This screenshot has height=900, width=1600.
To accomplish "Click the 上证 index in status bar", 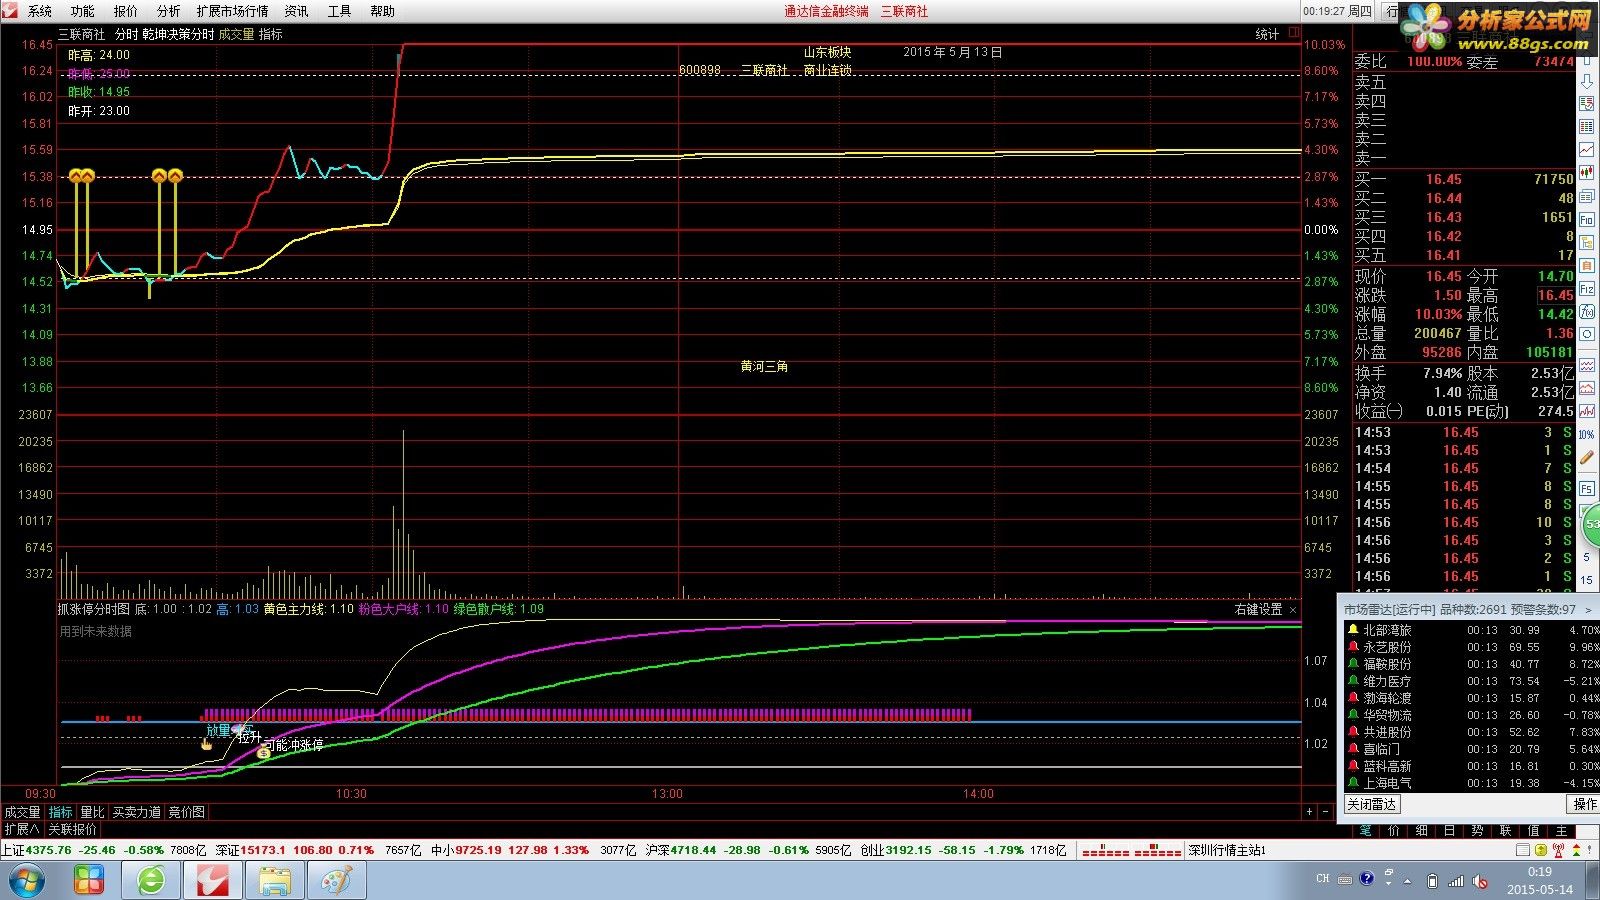I will [104, 850].
